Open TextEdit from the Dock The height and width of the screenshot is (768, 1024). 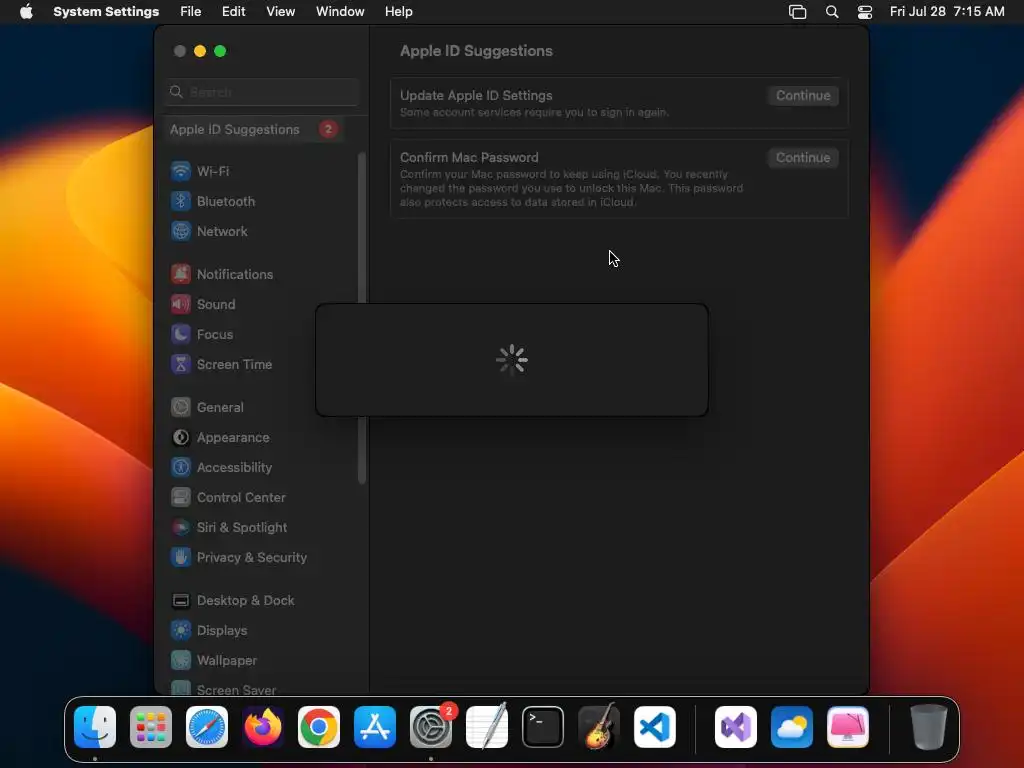pos(487,726)
